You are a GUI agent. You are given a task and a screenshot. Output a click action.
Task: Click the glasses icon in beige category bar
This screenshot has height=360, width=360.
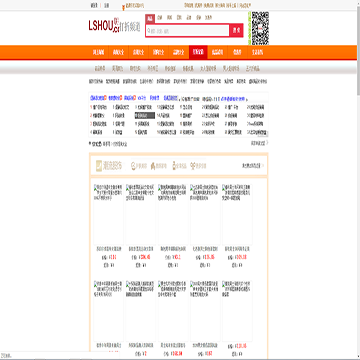pos(192,166)
